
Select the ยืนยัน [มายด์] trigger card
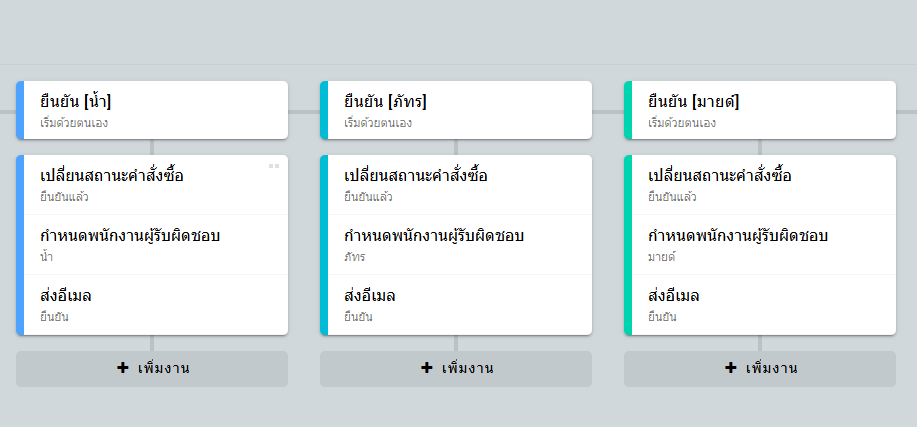point(760,110)
